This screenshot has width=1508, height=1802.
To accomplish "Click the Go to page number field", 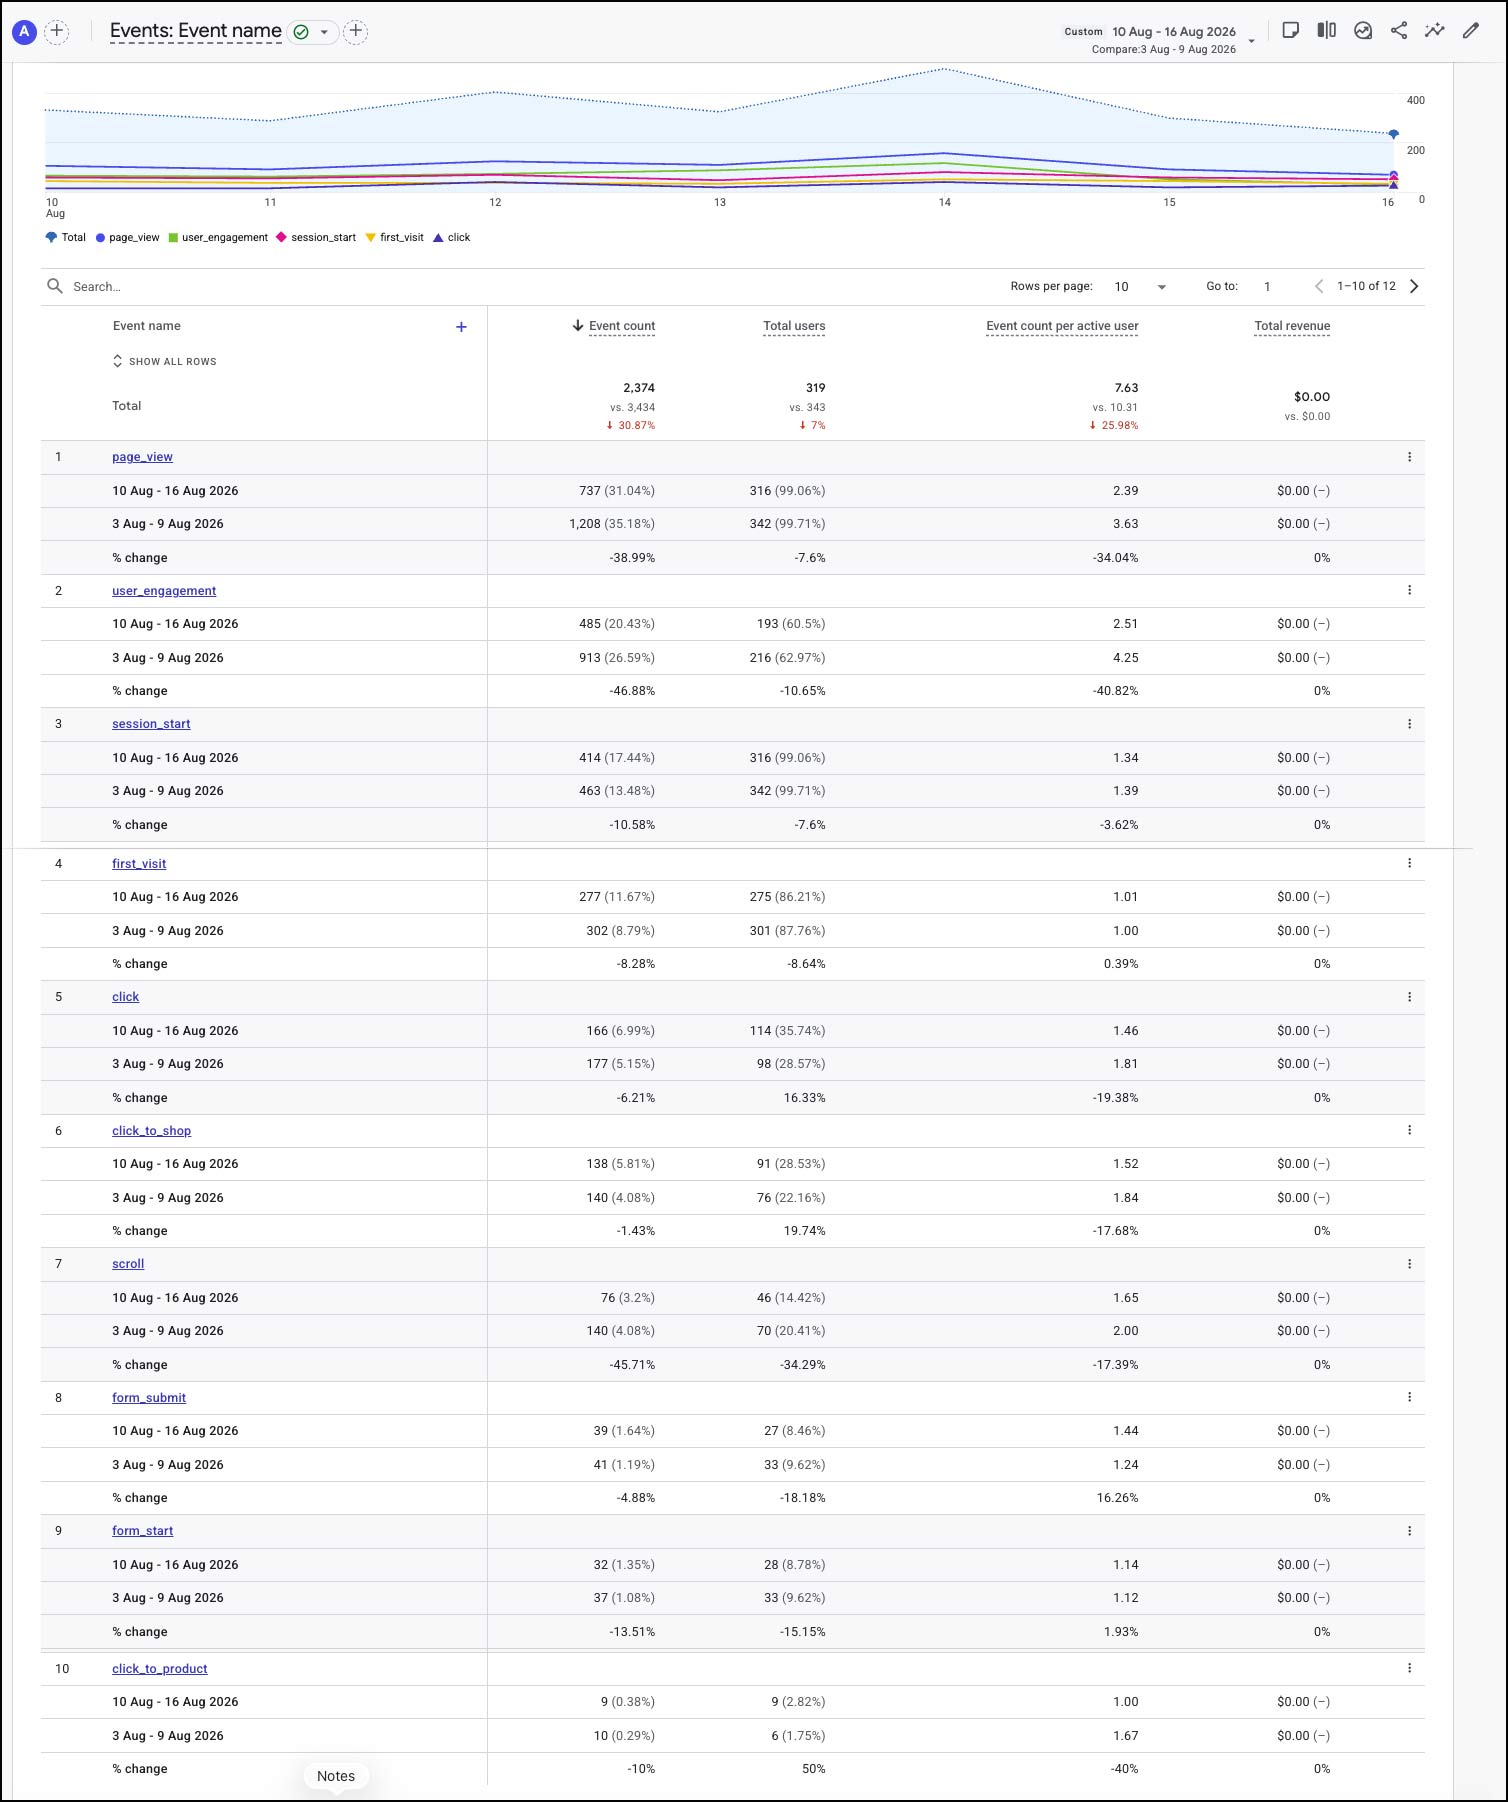I will (x=1268, y=287).
